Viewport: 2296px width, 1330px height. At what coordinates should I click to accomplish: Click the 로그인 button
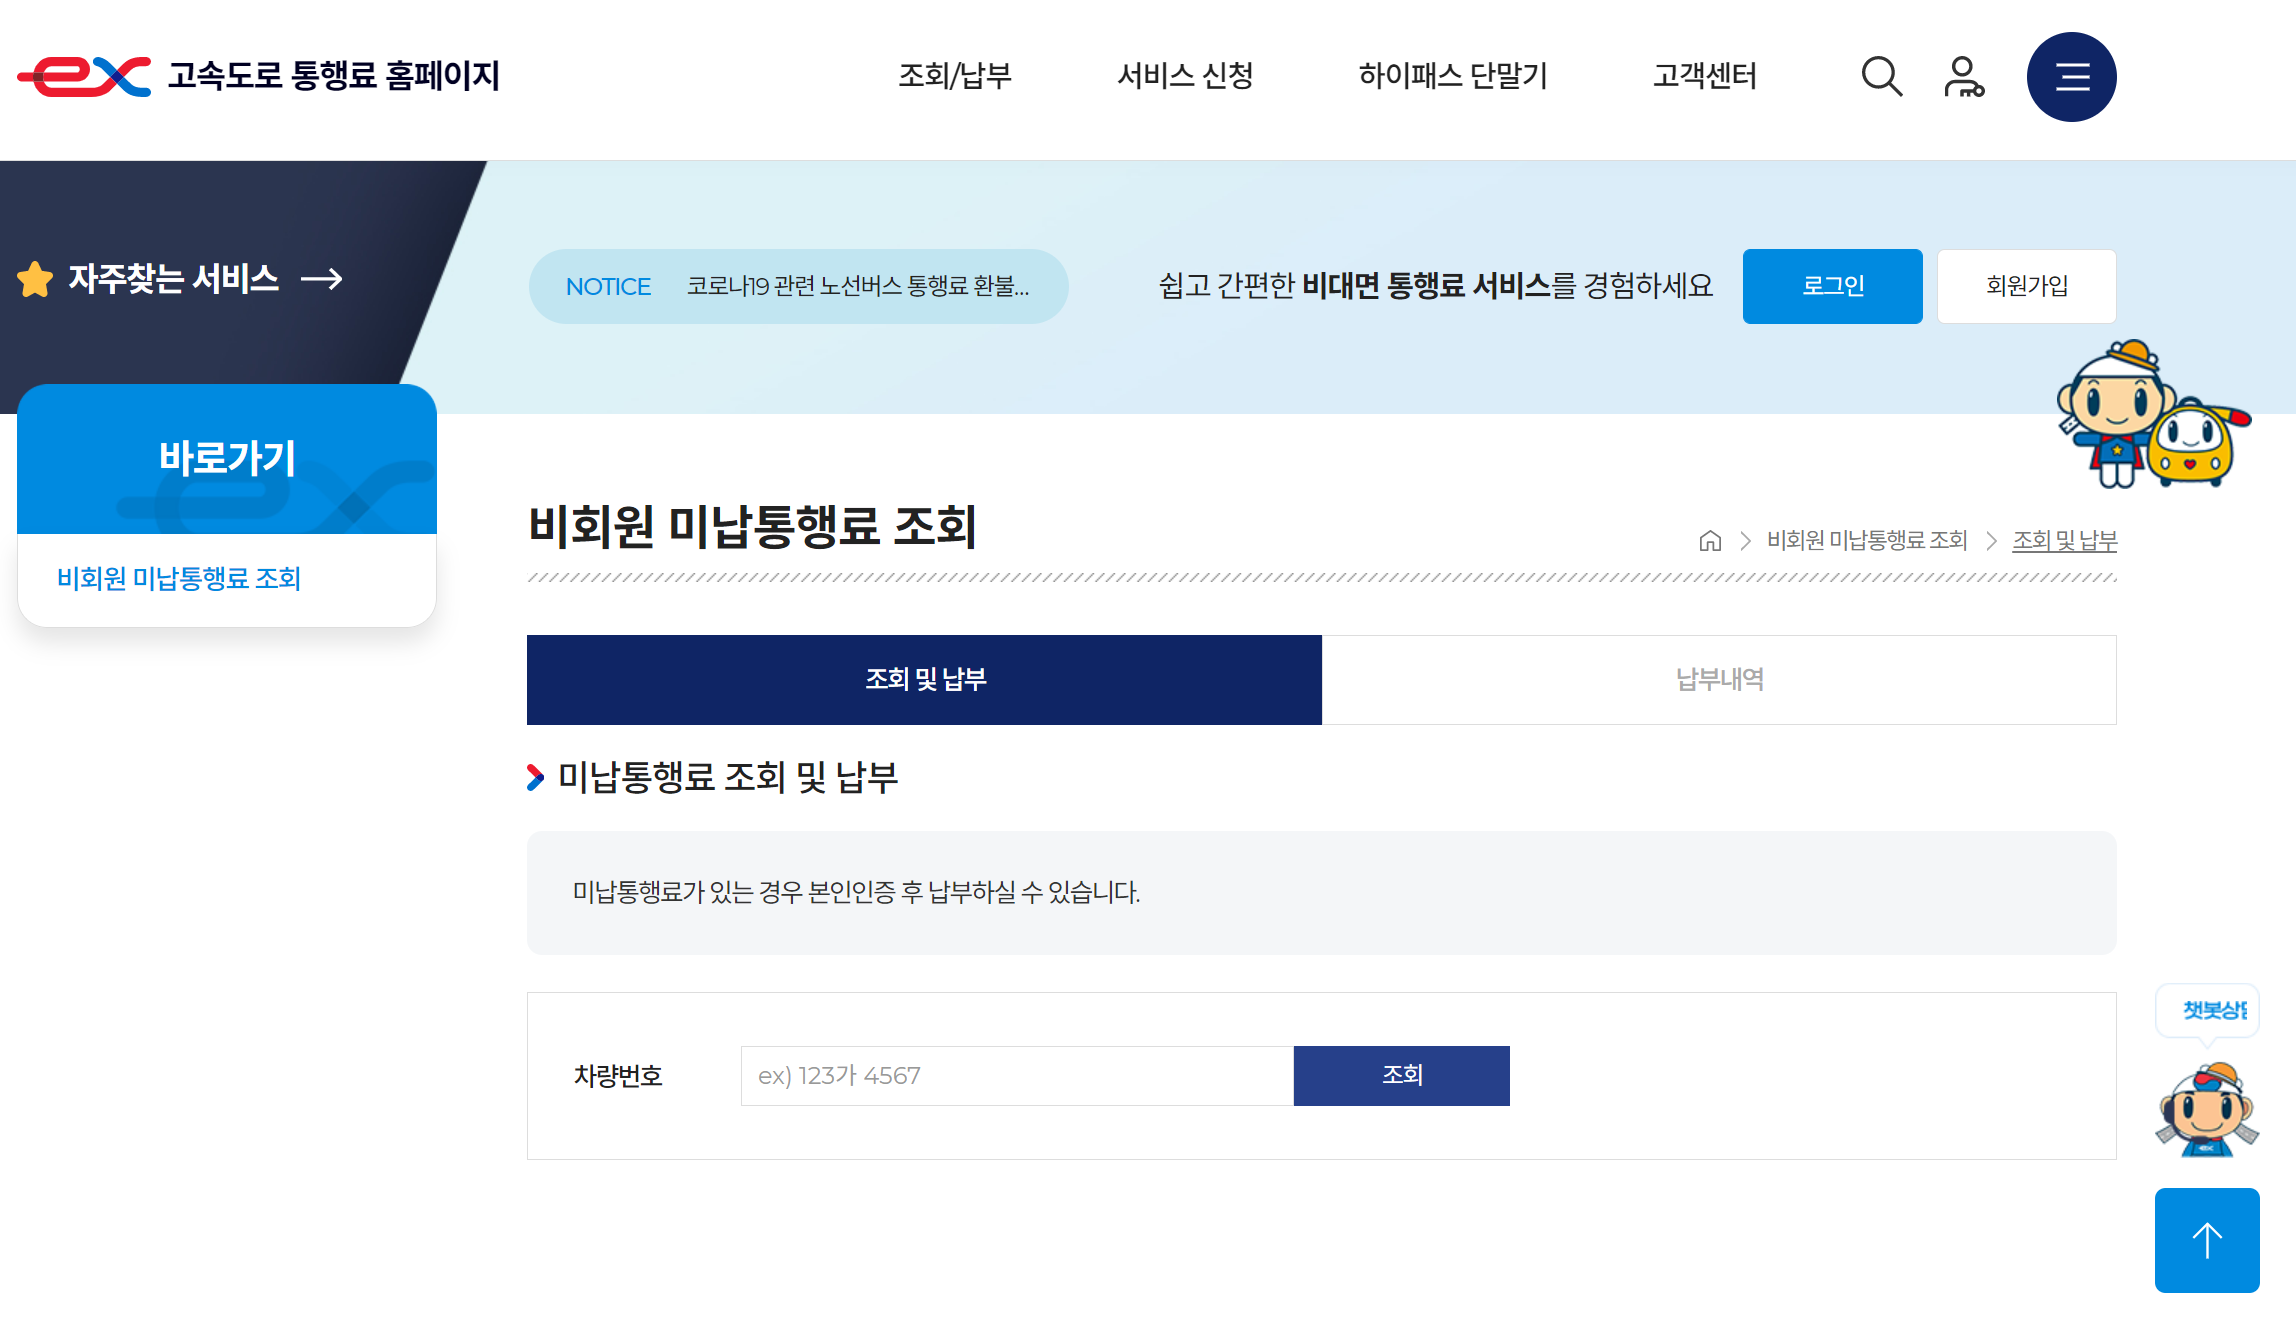tap(1832, 286)
